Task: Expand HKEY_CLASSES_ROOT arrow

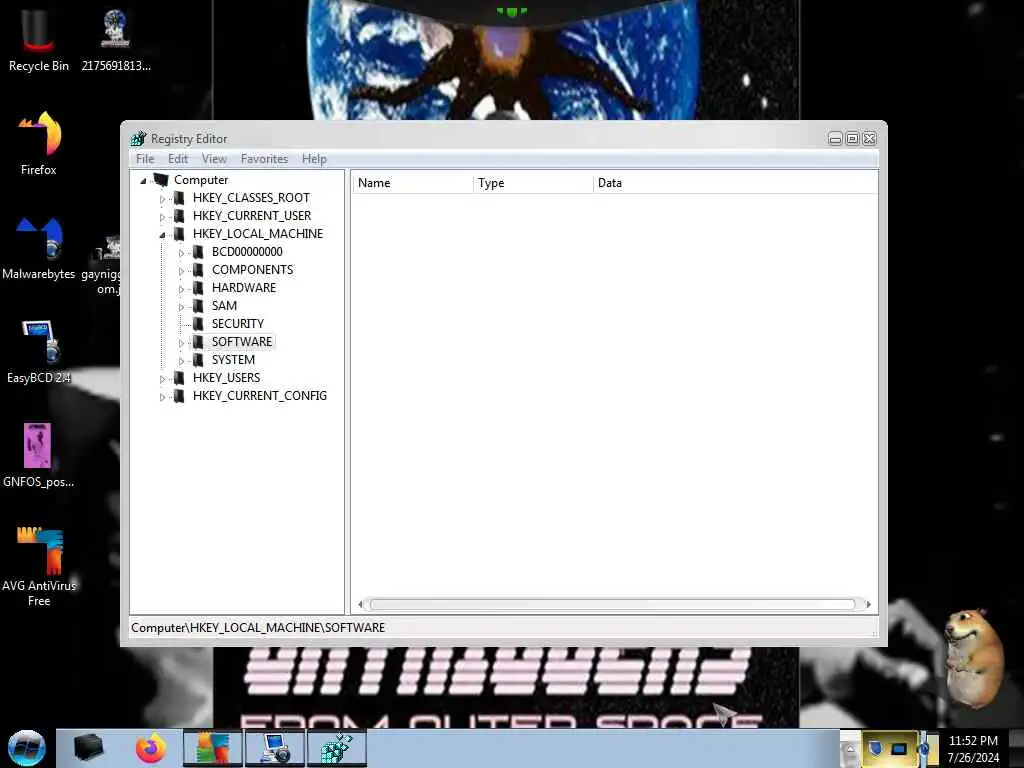Action: pos(163,199)
